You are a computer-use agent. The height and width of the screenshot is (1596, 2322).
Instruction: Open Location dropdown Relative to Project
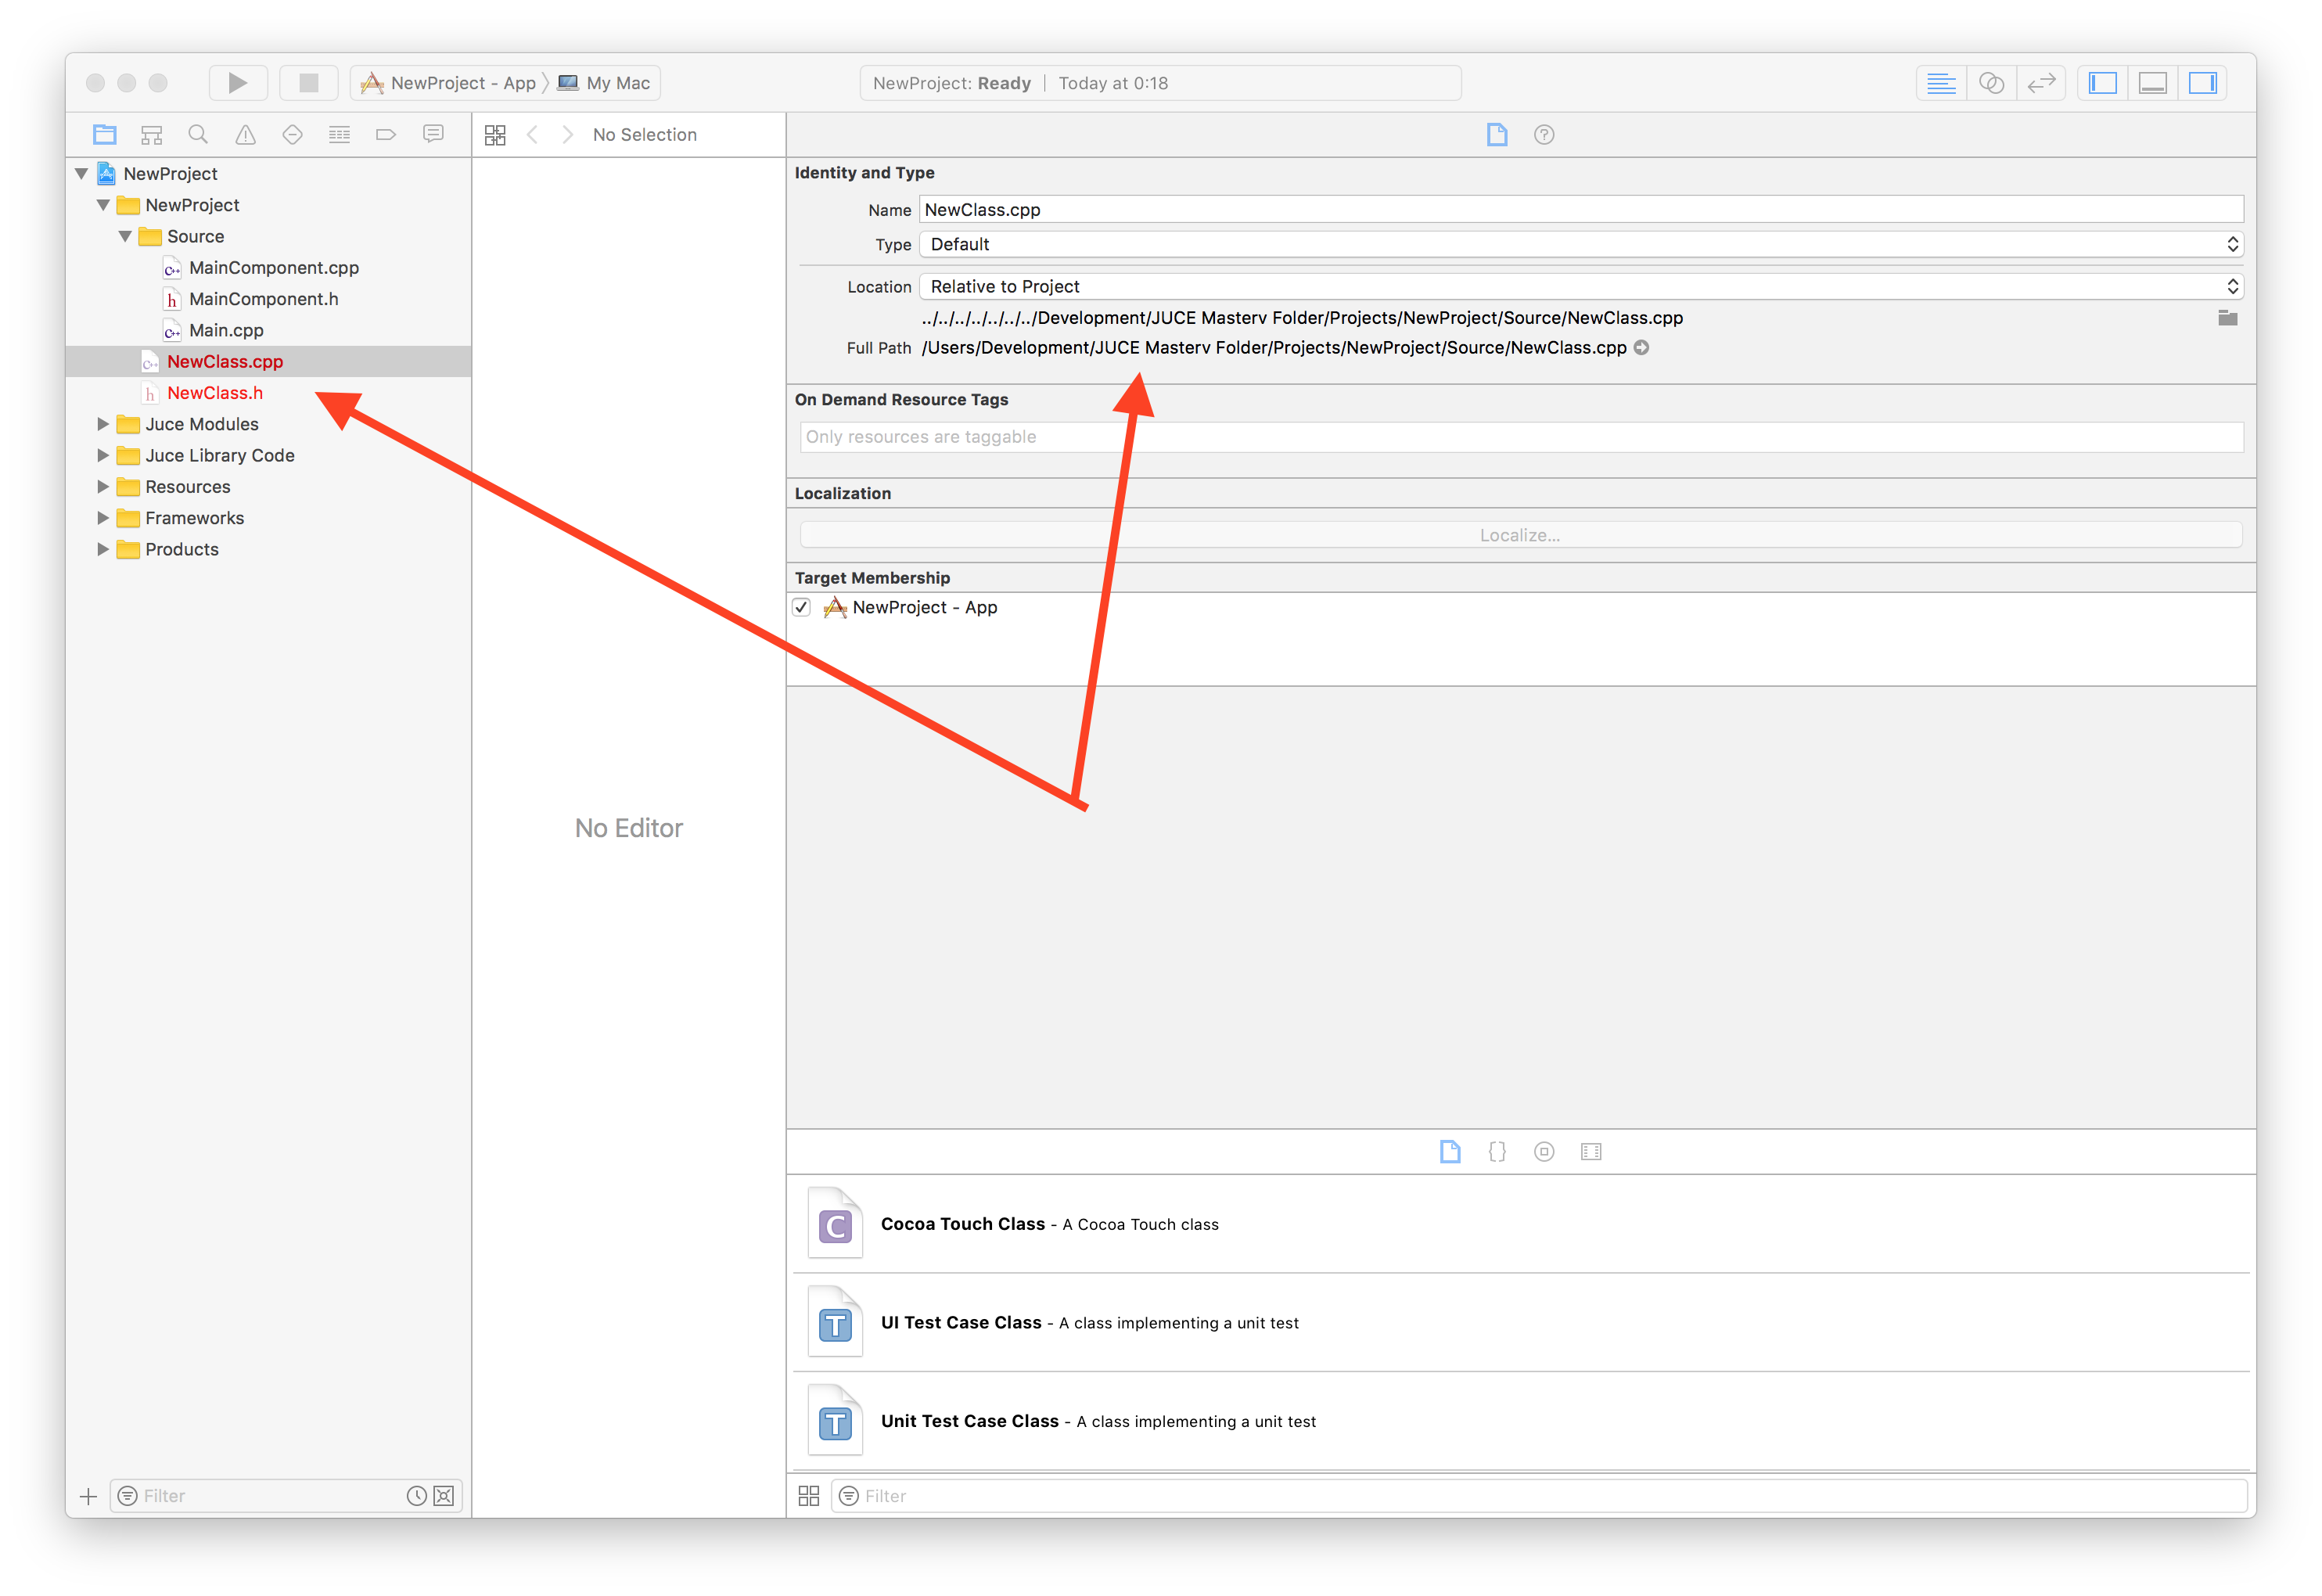click(1580, 286)
